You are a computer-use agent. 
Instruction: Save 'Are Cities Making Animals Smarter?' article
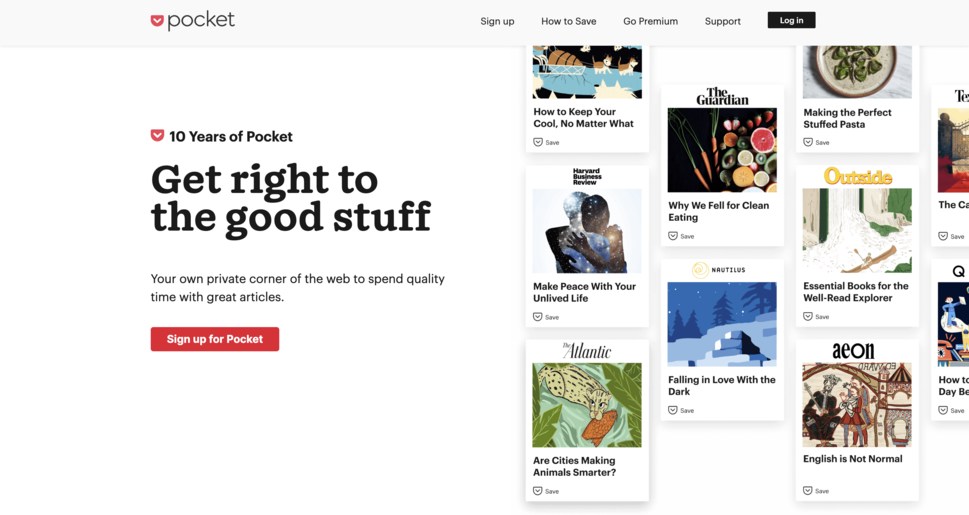(546, 491)
